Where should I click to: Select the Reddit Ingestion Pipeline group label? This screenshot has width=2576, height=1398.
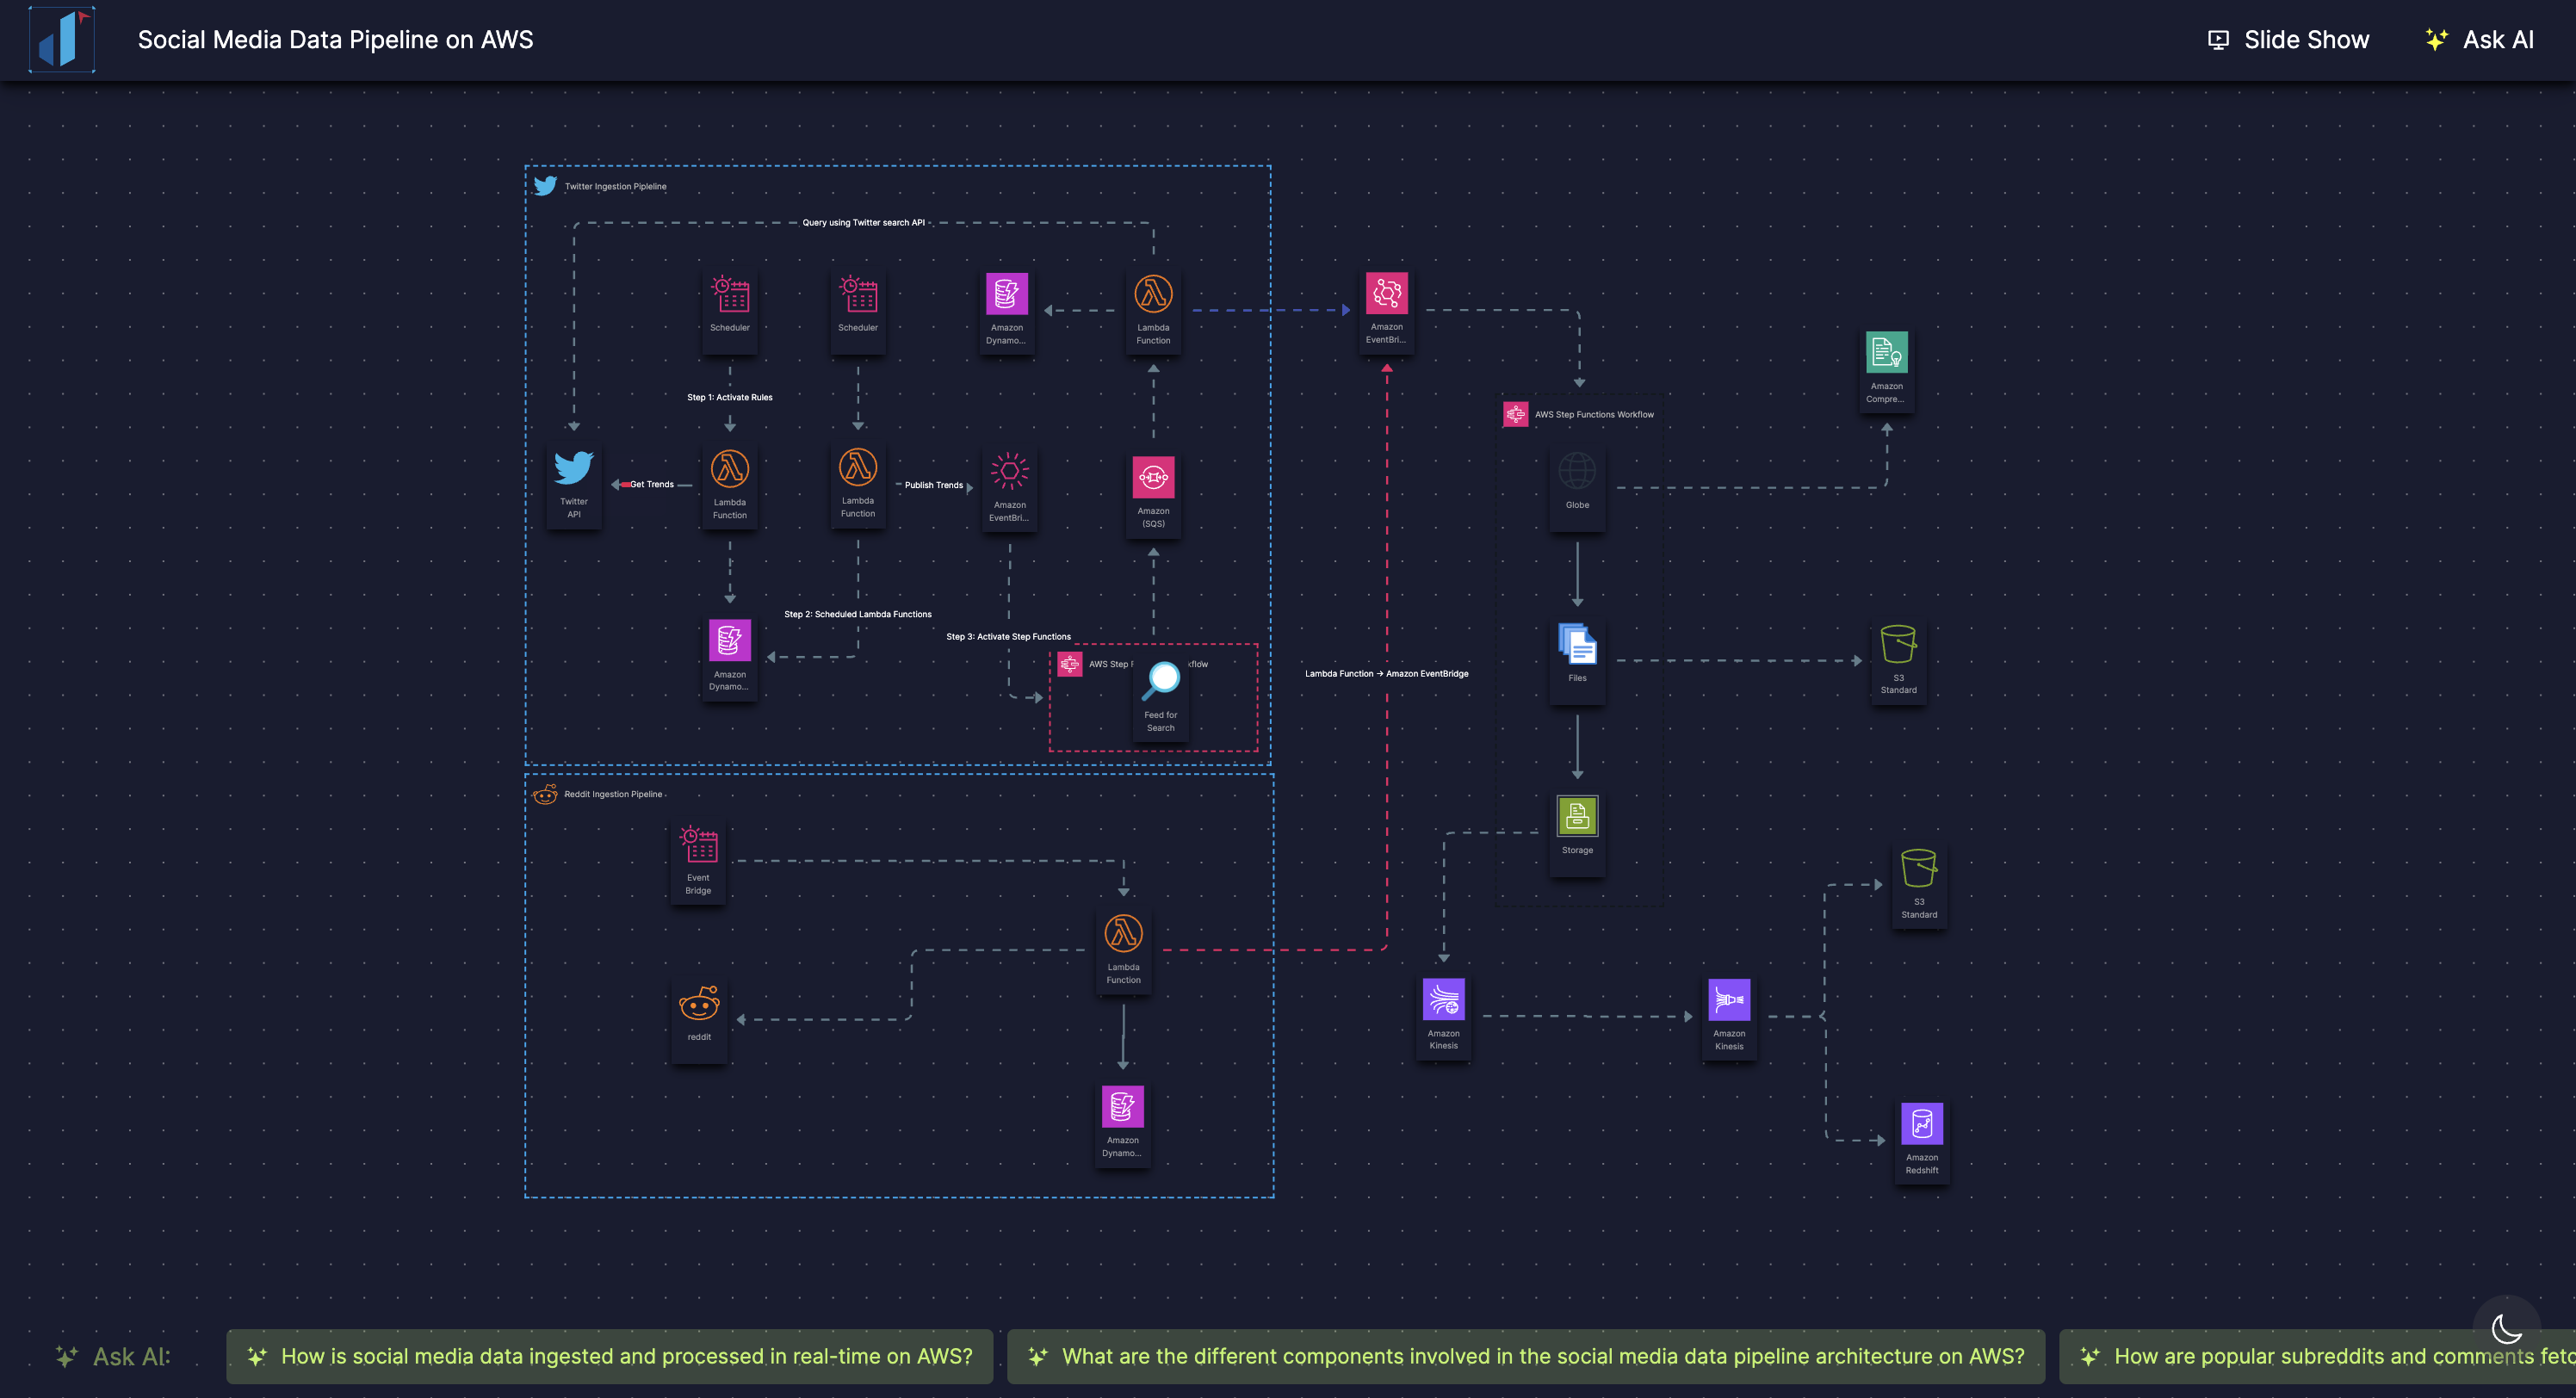coord(613,794)
